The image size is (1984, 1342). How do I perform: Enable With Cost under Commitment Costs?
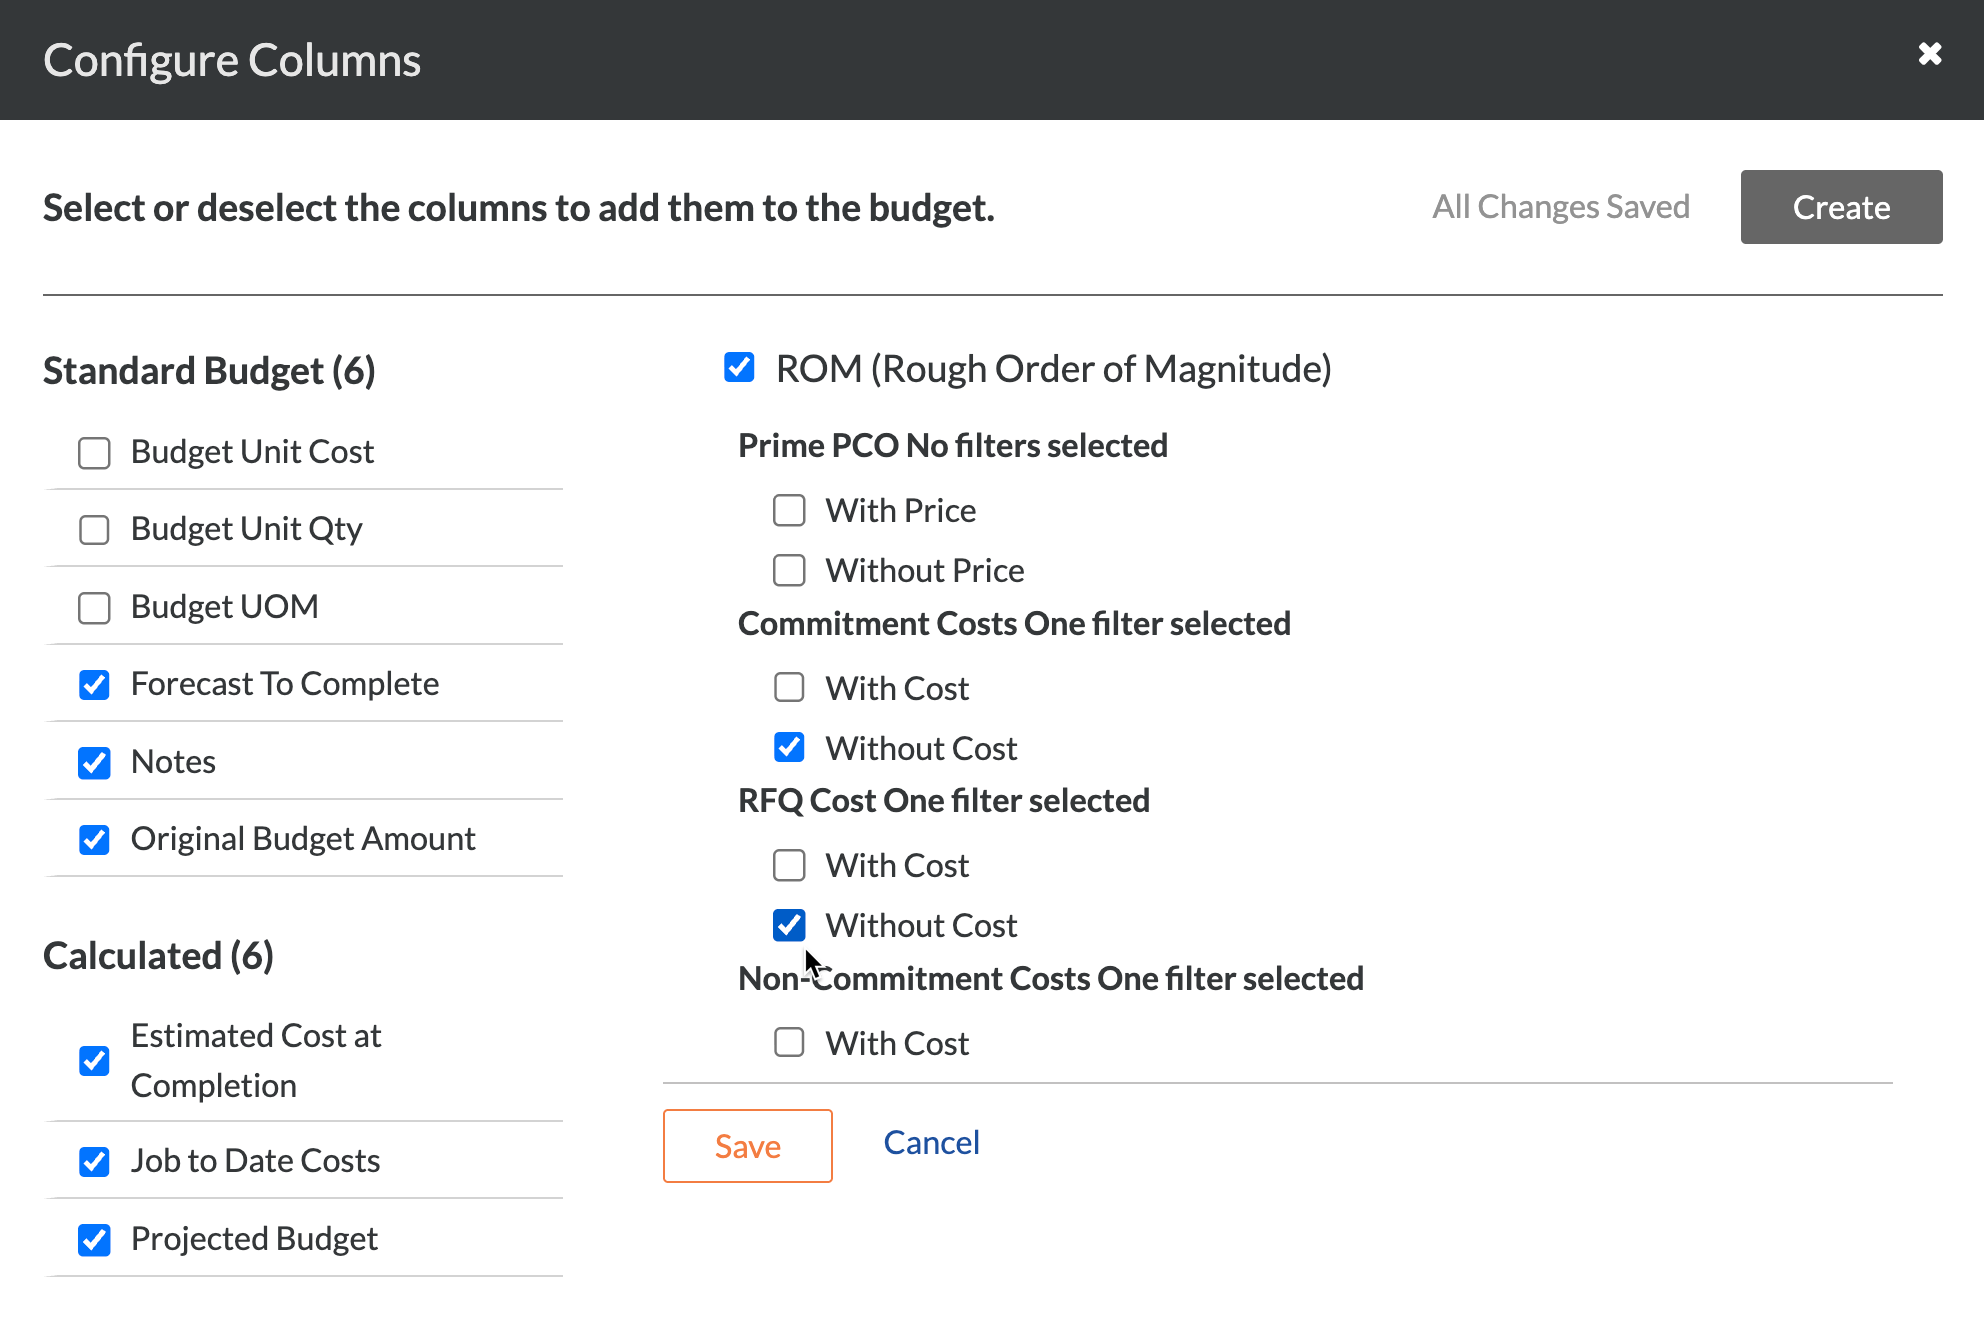point(789,687)
